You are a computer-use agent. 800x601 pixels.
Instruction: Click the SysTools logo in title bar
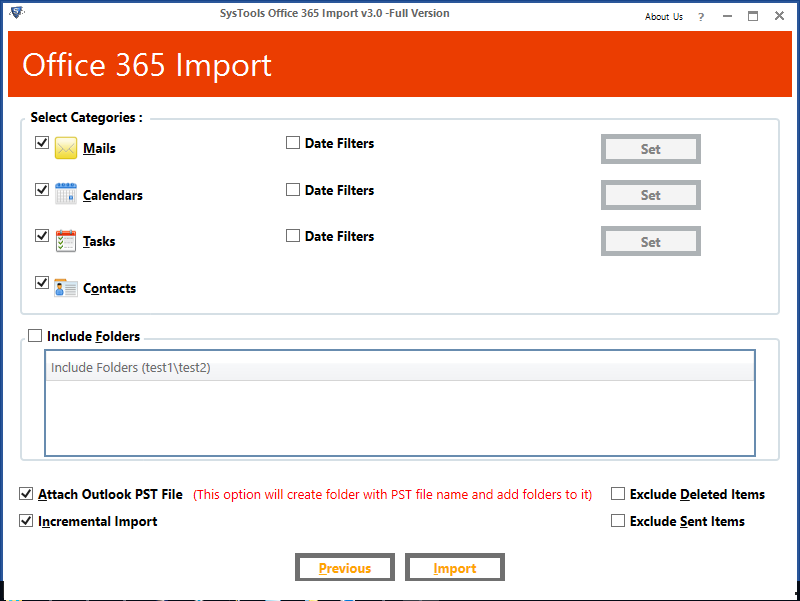tap(17, 13)
